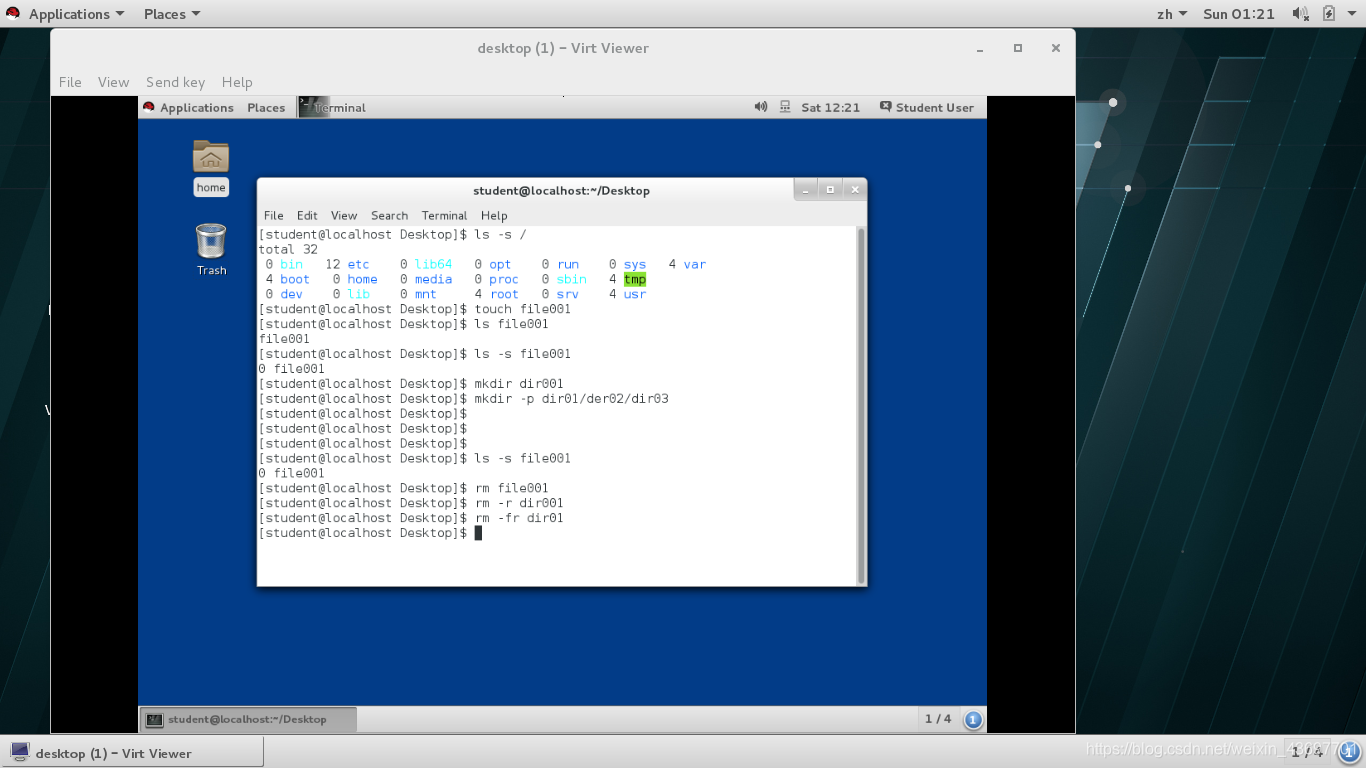Click the lib64 directory entry
Image resolution: width=1366 pixels, height=768 pixels.
pos(433,264)
